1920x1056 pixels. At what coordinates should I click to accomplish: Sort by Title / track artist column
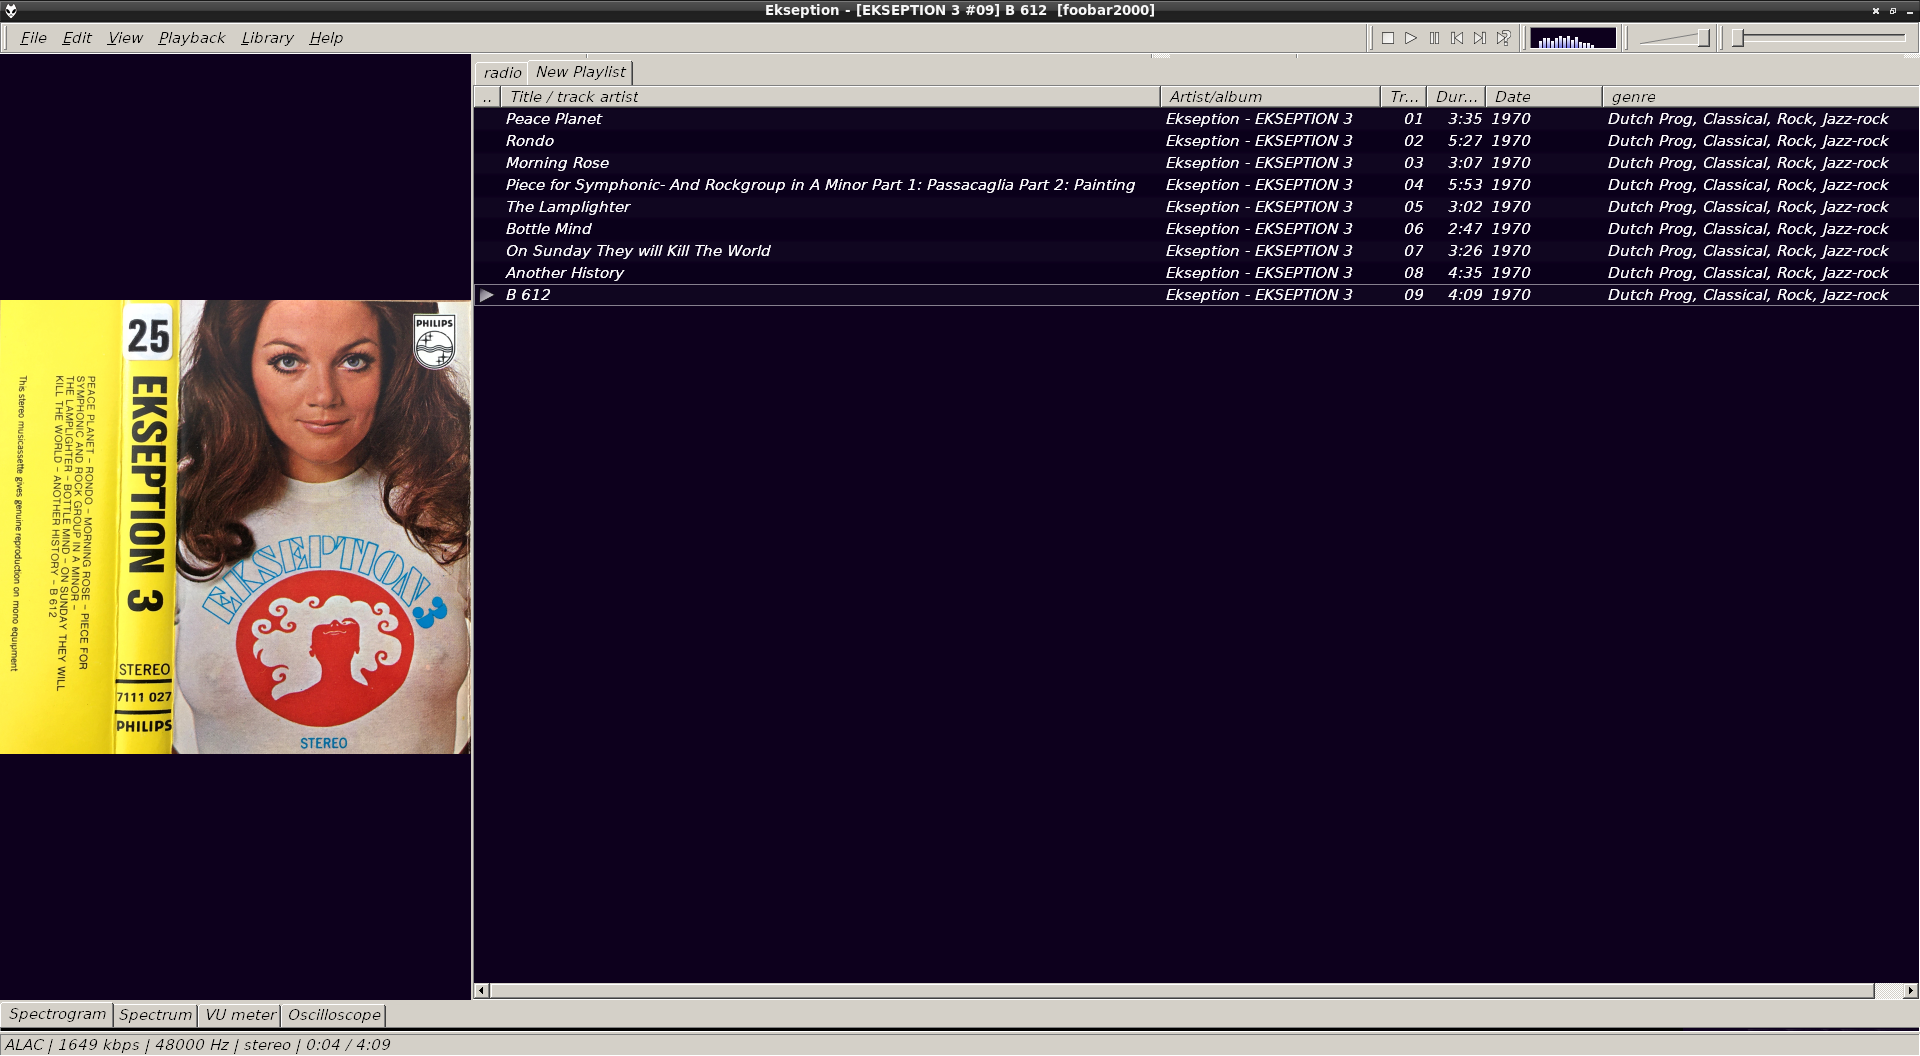tap(830, 97)
